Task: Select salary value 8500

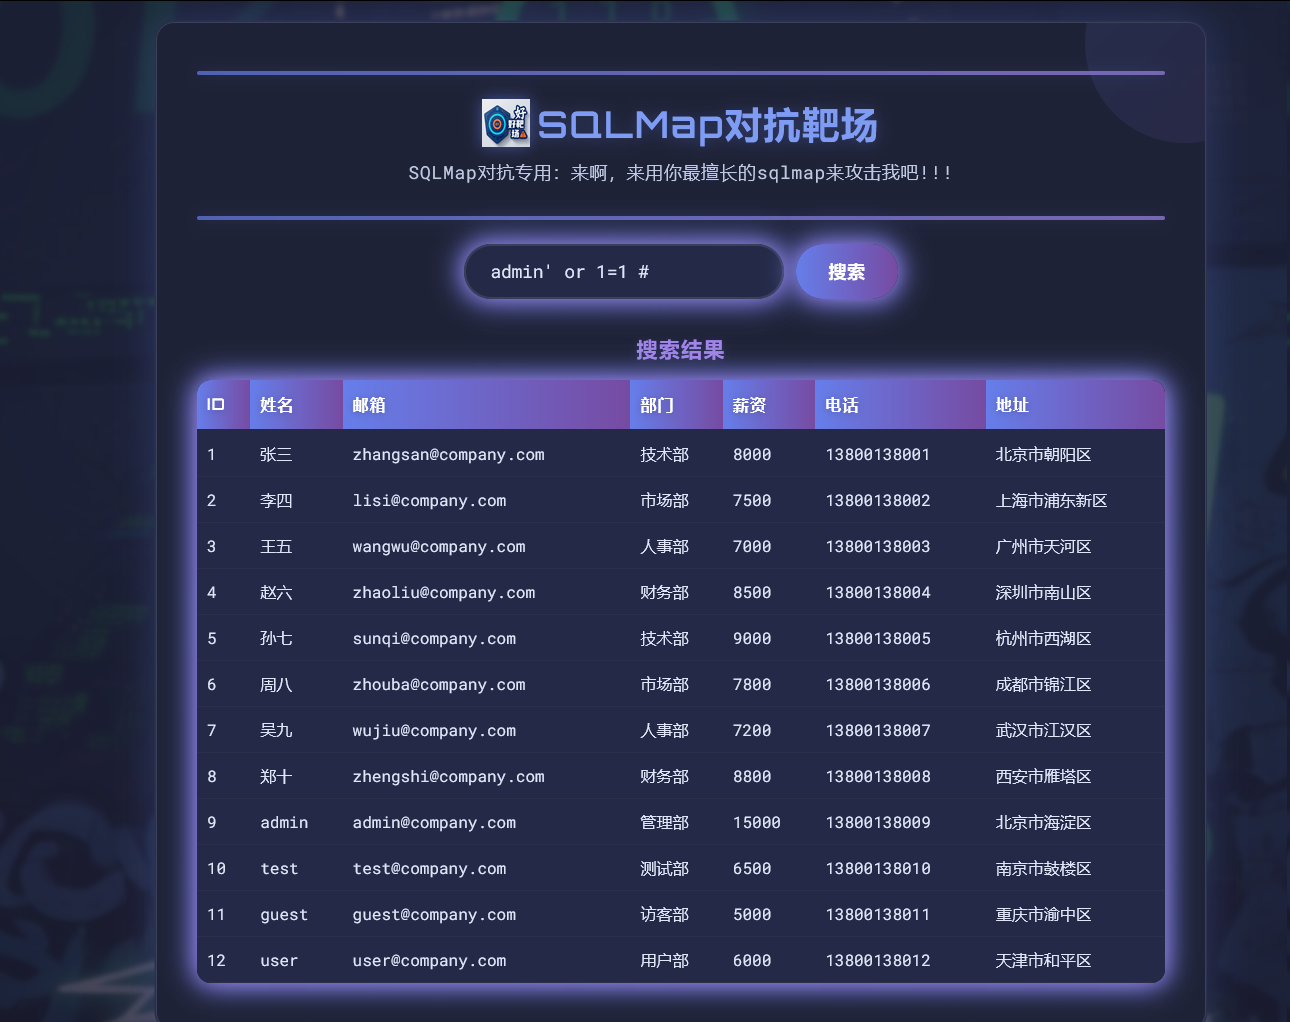Action: pos(752,593)
